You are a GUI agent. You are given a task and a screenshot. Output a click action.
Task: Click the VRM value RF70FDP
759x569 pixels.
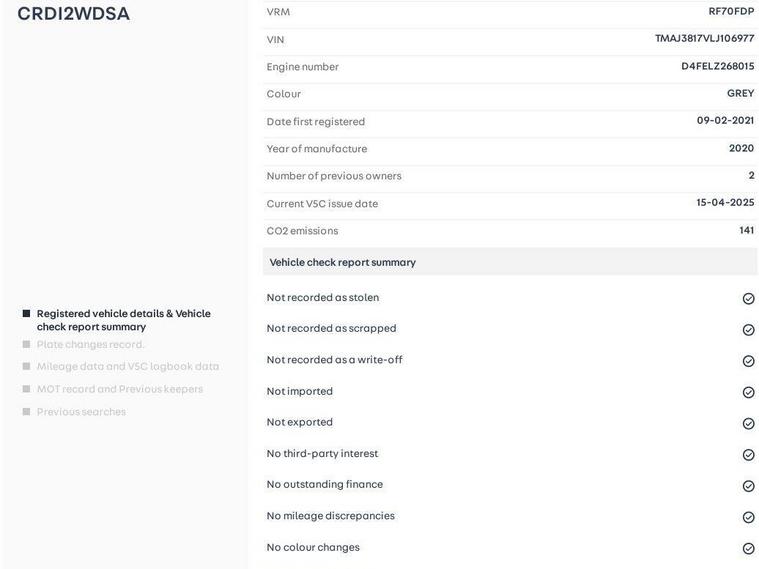(x=731, y=11)
